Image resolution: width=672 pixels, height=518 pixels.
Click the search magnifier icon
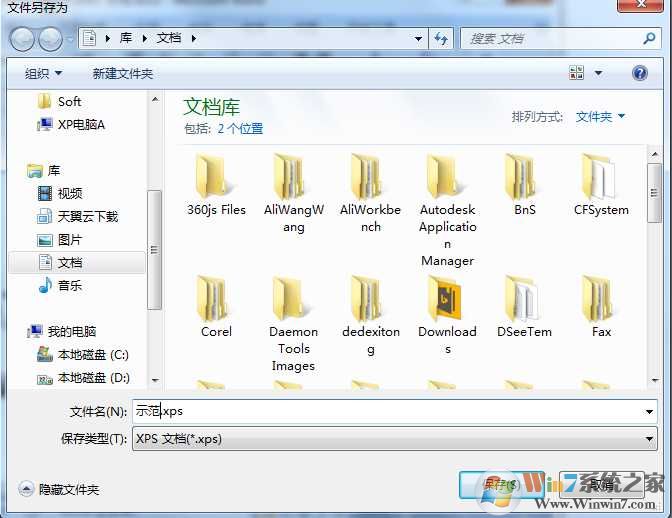[649, 39]
